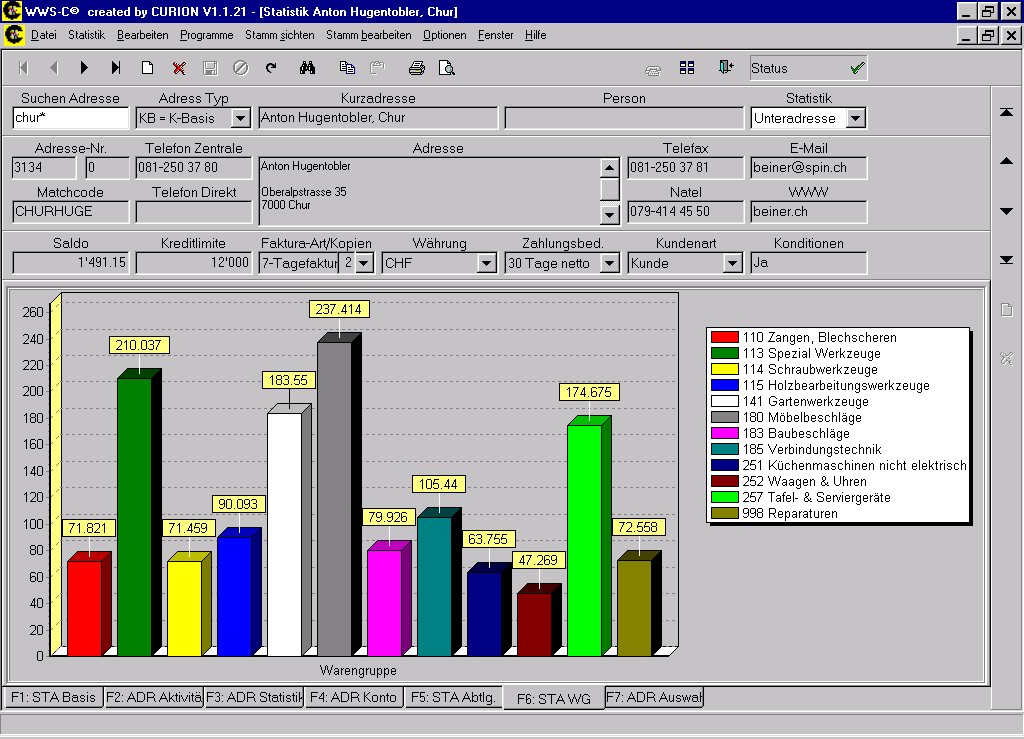
Task: Click the Kurzadresse field
Action: tap(378, 118)
